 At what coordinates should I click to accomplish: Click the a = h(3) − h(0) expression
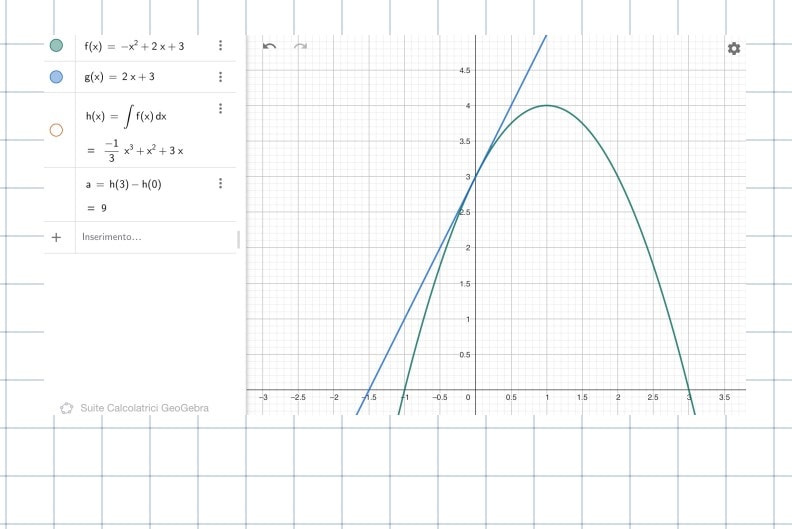pyautogui.click(x=122, y=183)
